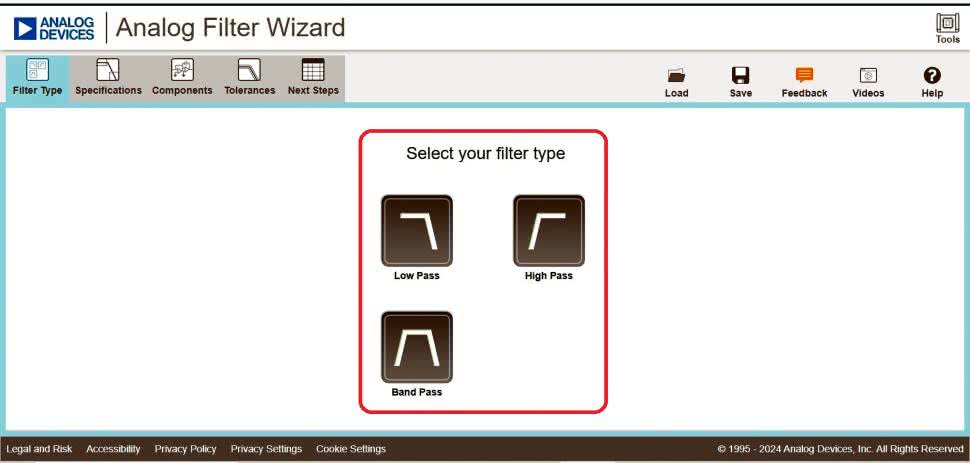
Task: Click the Help question mark icon
Action: [x=932, y=76]
